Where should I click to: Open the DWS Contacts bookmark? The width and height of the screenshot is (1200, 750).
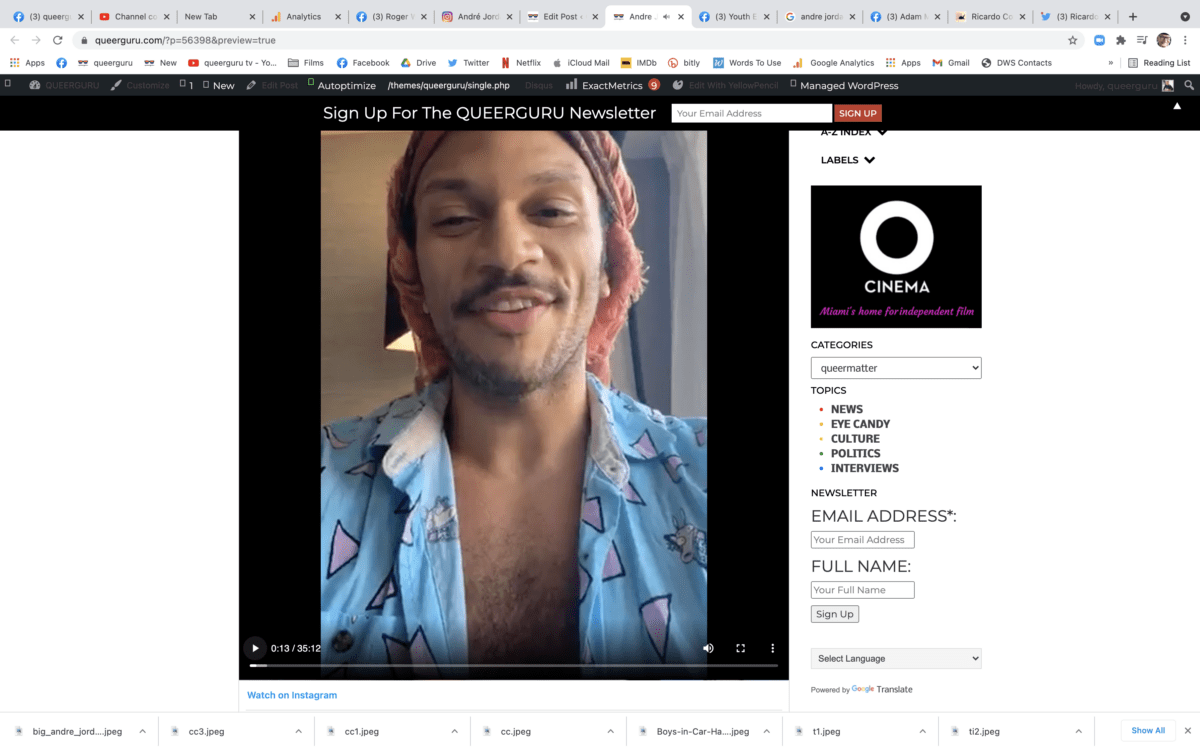(1016, 63)
